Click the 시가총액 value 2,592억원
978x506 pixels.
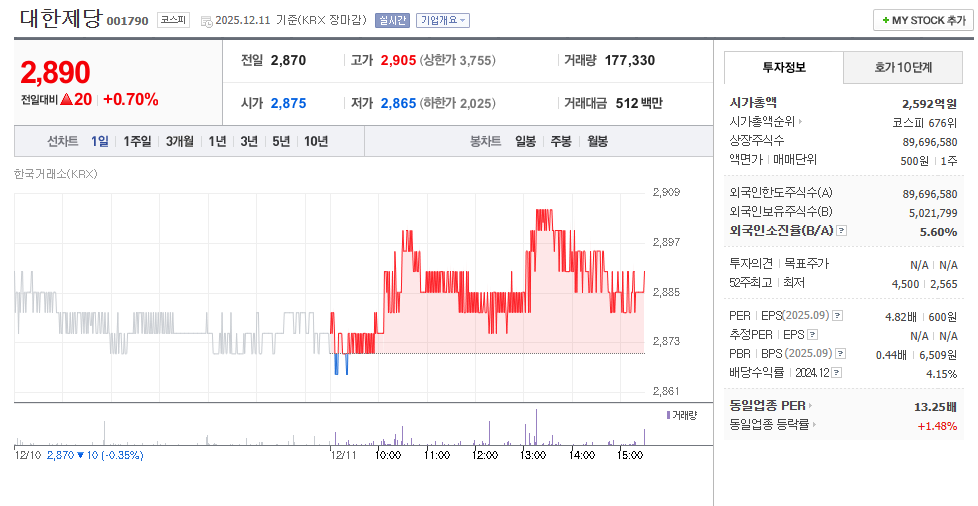point(929,104)
